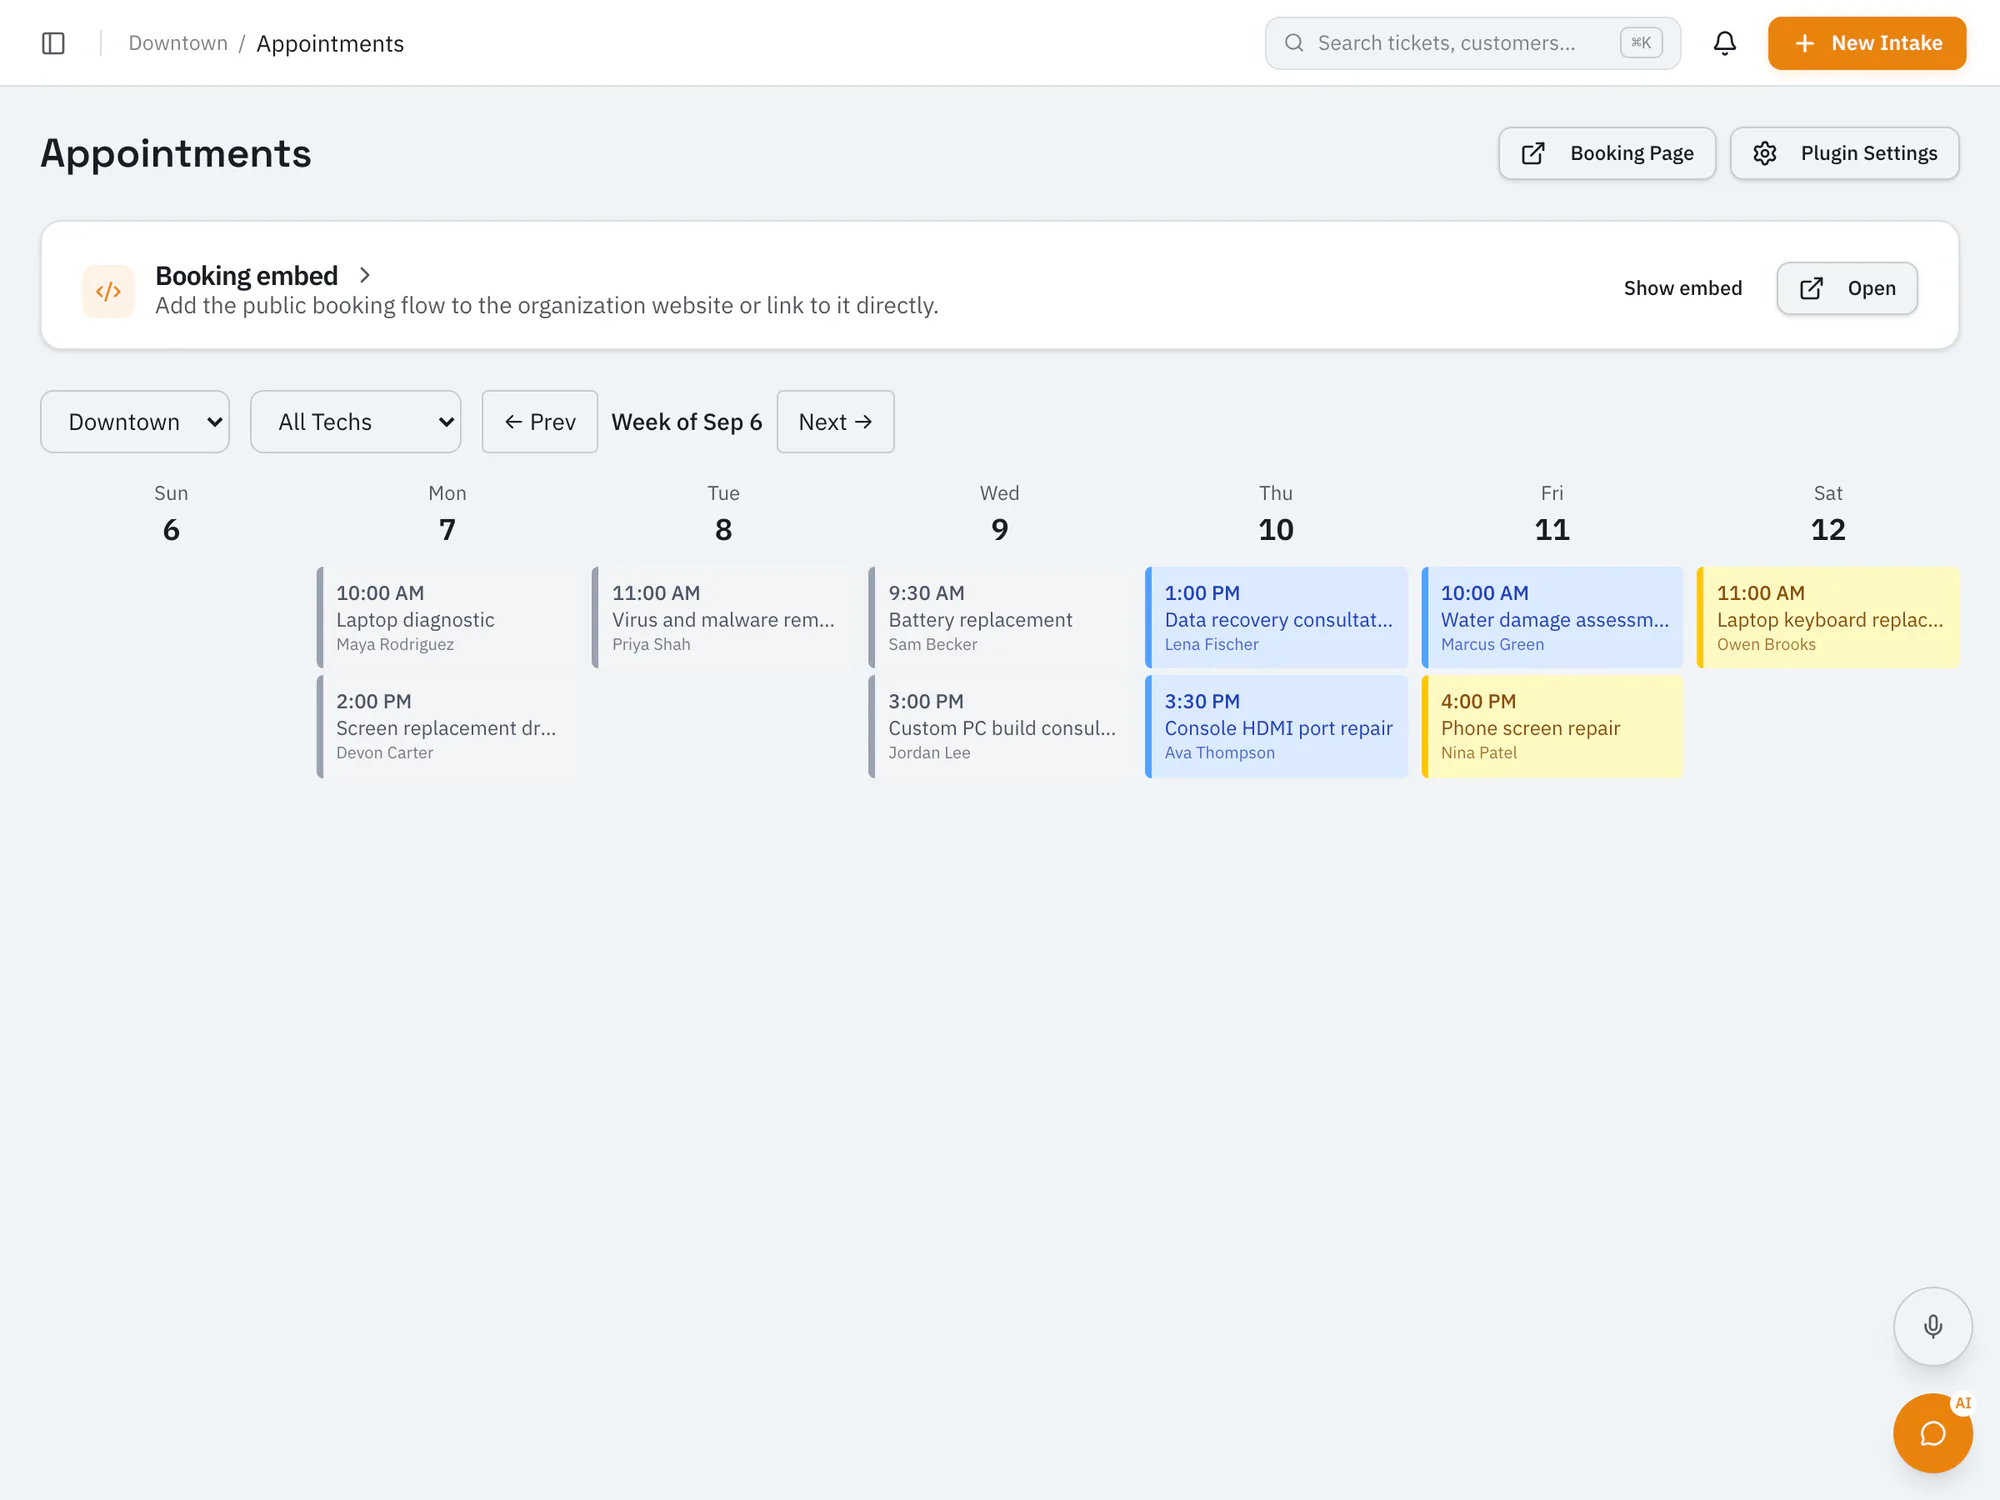Click the Open booking embed button

[1847, 288]
